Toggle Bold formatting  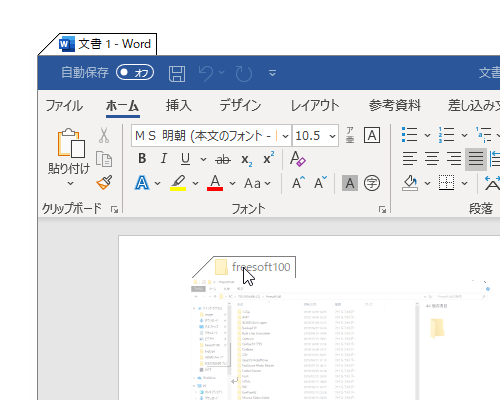142,159
